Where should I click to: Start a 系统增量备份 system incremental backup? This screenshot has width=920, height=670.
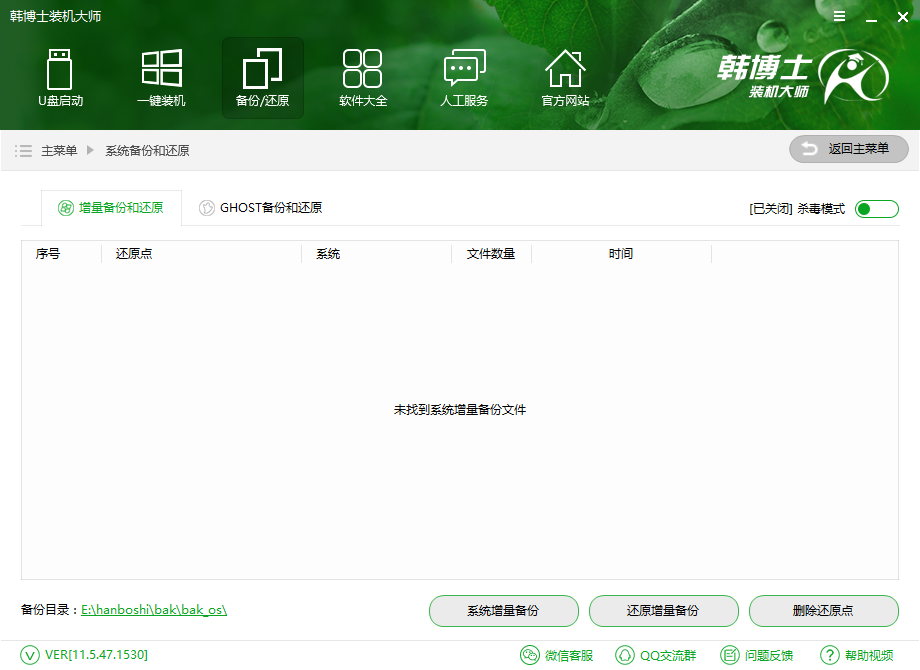[504, 611]
